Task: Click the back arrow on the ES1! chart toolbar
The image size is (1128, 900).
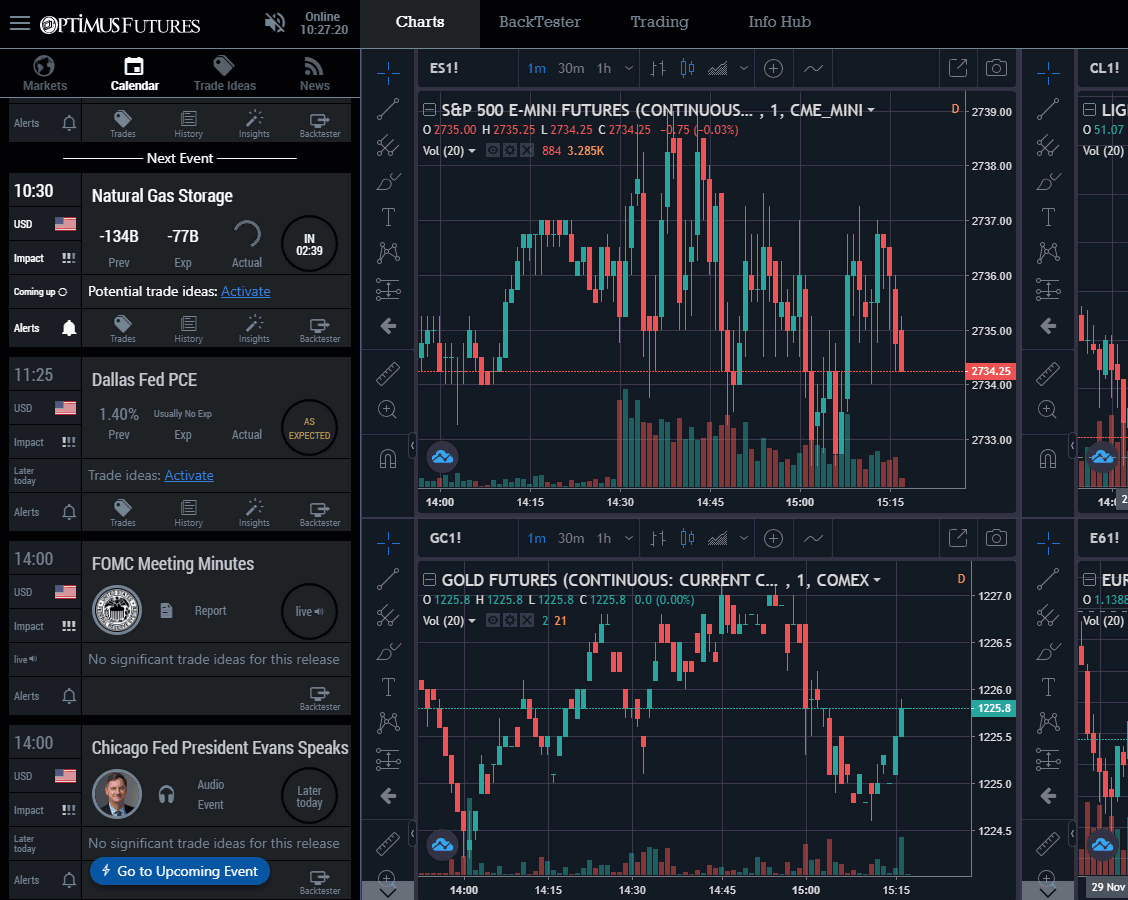Action: [388, 326]
